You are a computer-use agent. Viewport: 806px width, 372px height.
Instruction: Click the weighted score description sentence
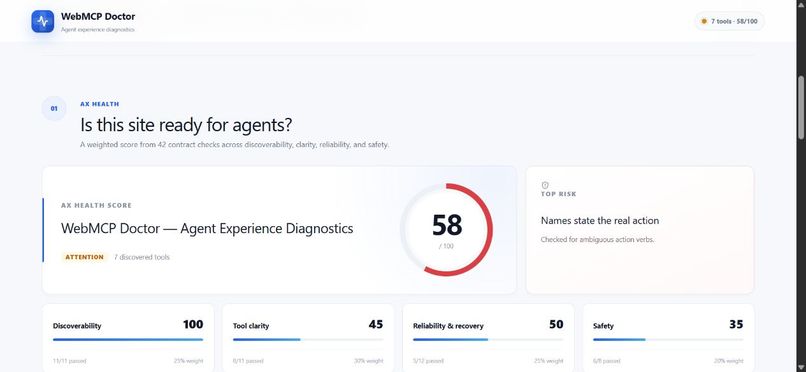(234, 145)
